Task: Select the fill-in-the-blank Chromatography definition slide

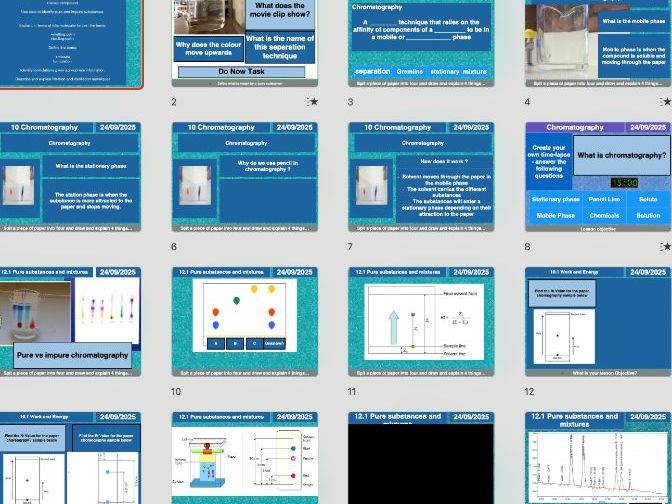Action: tap(421, 43)
